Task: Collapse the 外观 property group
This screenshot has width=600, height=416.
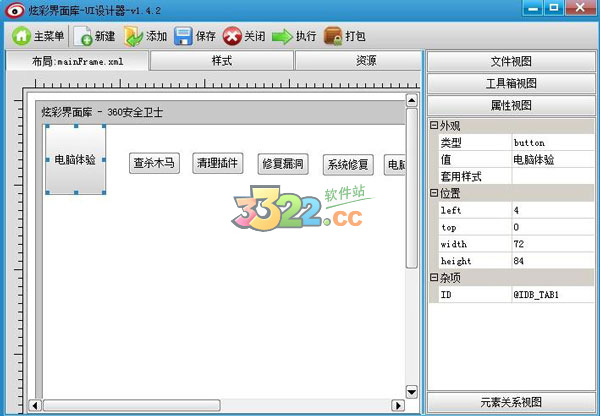Action: [x=434, y=125]
